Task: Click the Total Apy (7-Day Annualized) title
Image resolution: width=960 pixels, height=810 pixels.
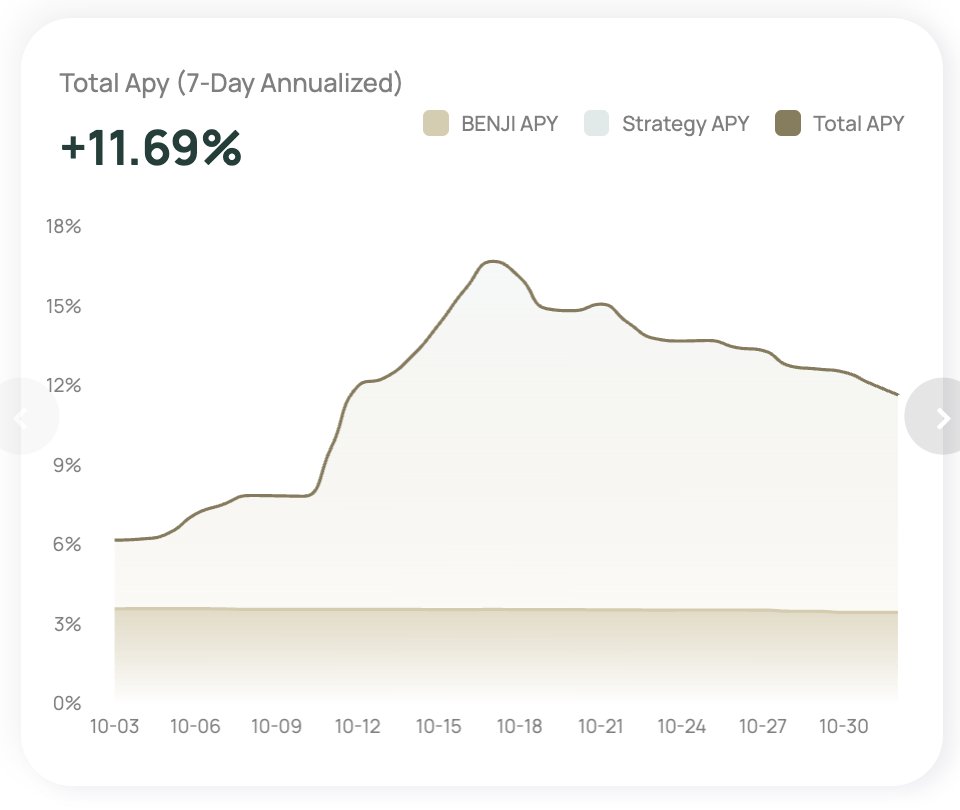Action: pos(231,83)
